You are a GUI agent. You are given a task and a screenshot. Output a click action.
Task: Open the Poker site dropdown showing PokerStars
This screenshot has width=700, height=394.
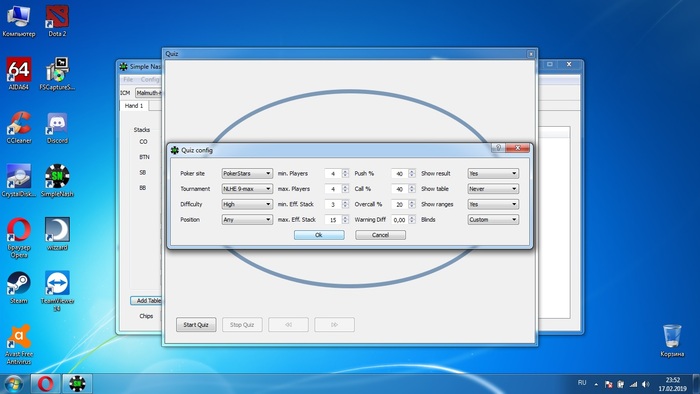247,173
